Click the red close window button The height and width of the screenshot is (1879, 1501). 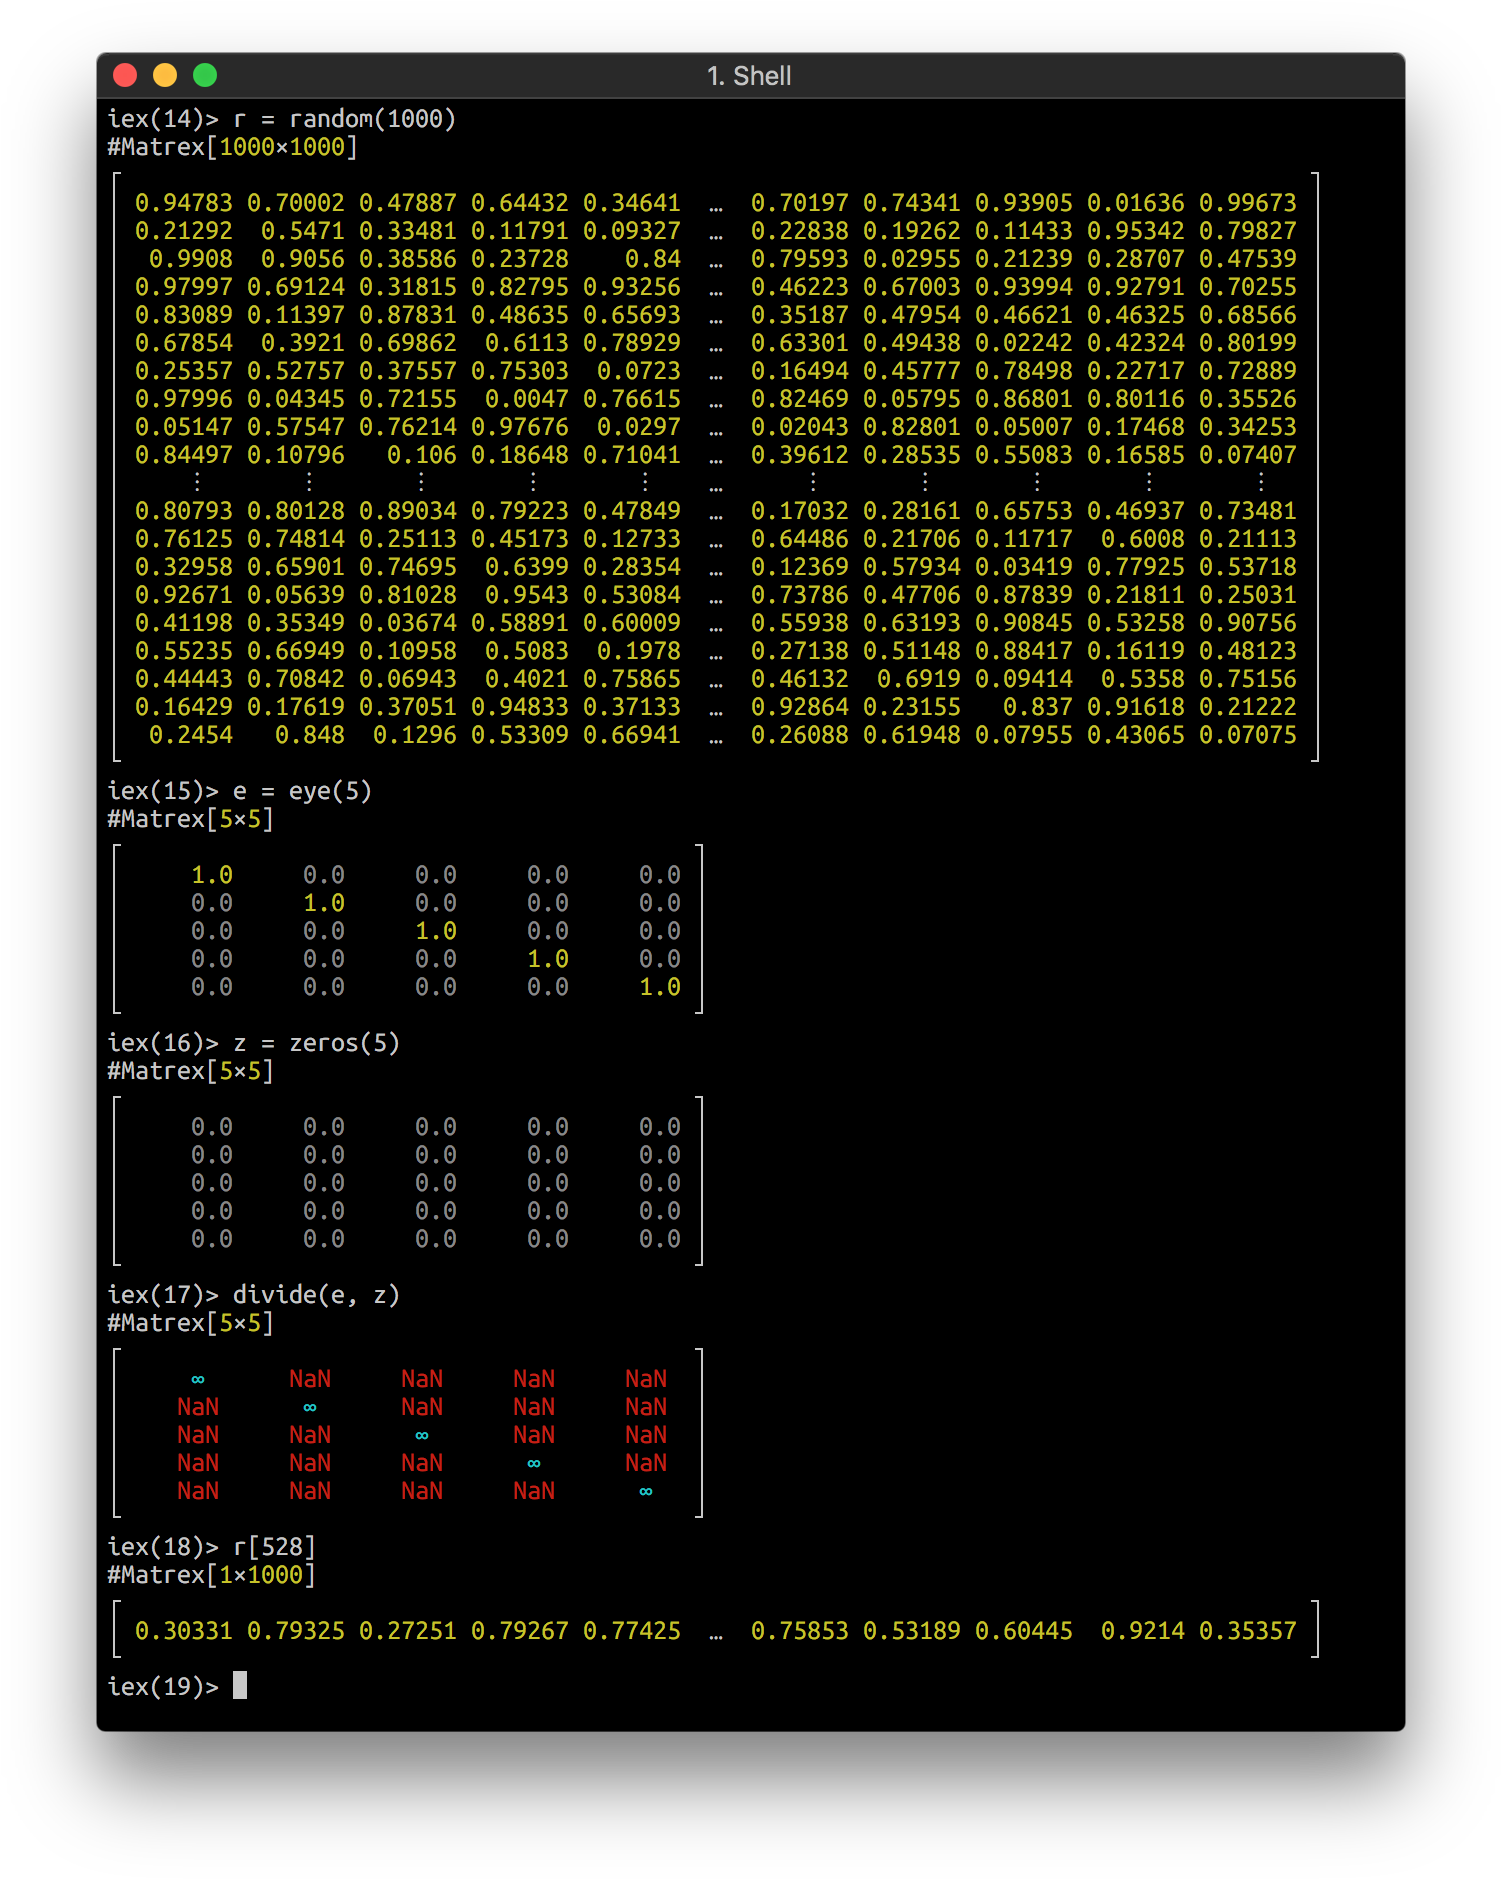[125, 75]
